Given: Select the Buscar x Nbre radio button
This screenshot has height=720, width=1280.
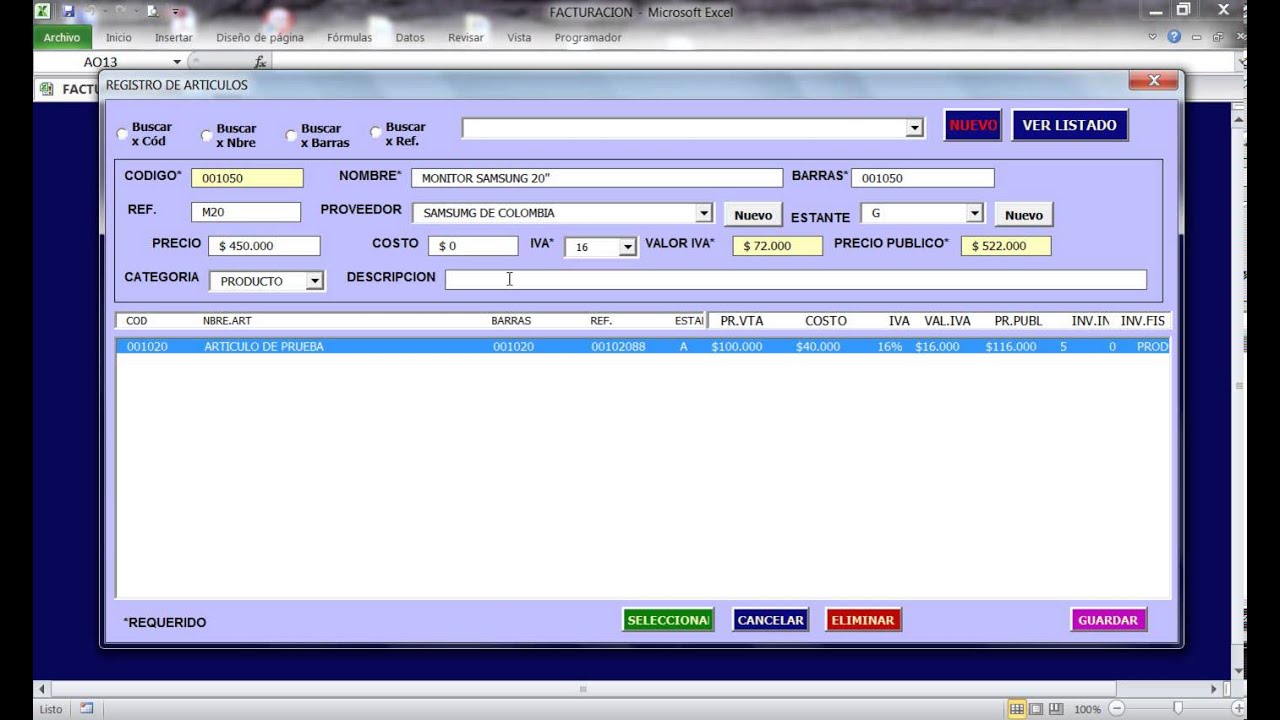Looking at the screenshot, I should click(207, 134).
